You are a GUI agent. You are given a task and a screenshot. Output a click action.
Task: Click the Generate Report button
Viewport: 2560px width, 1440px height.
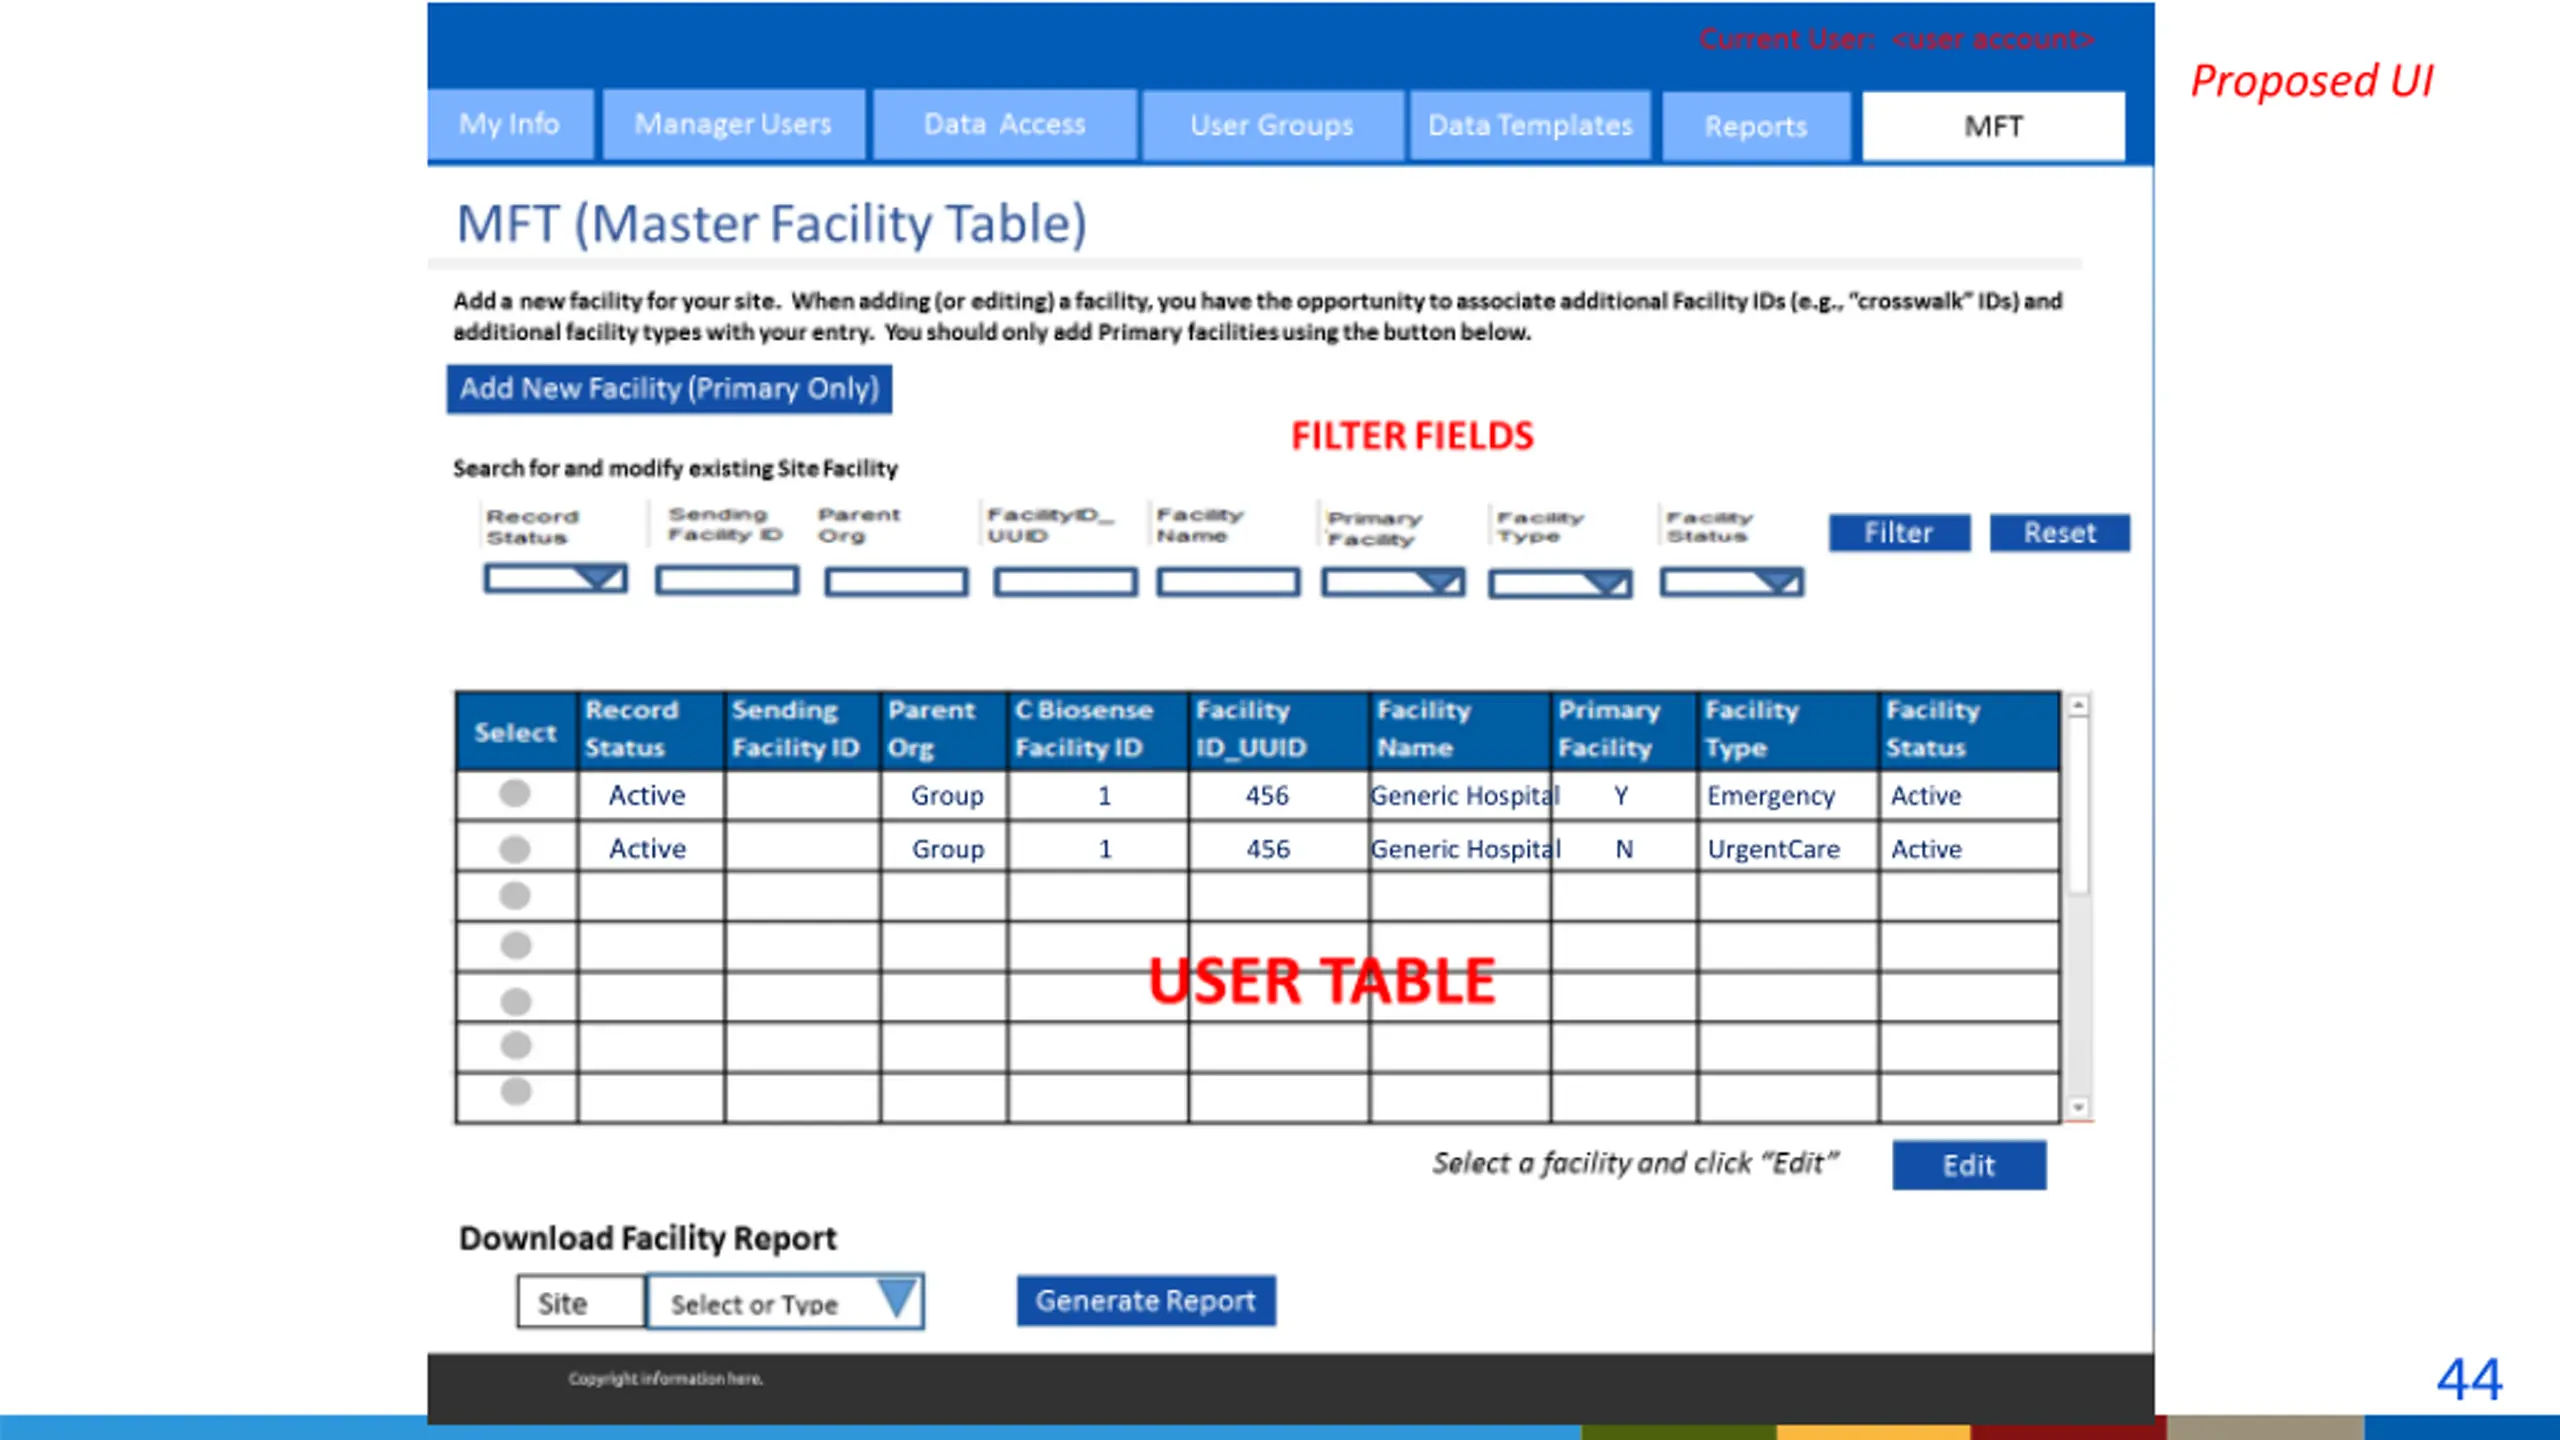point(1145,1301)
